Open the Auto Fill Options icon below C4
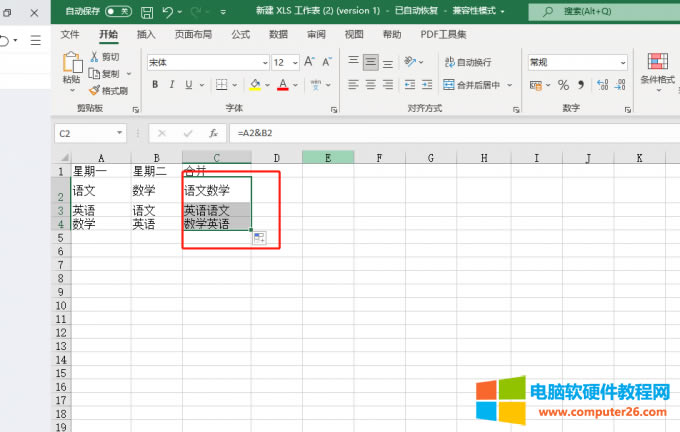The height and width of the screenshot is (432, 680). [259, 238]
